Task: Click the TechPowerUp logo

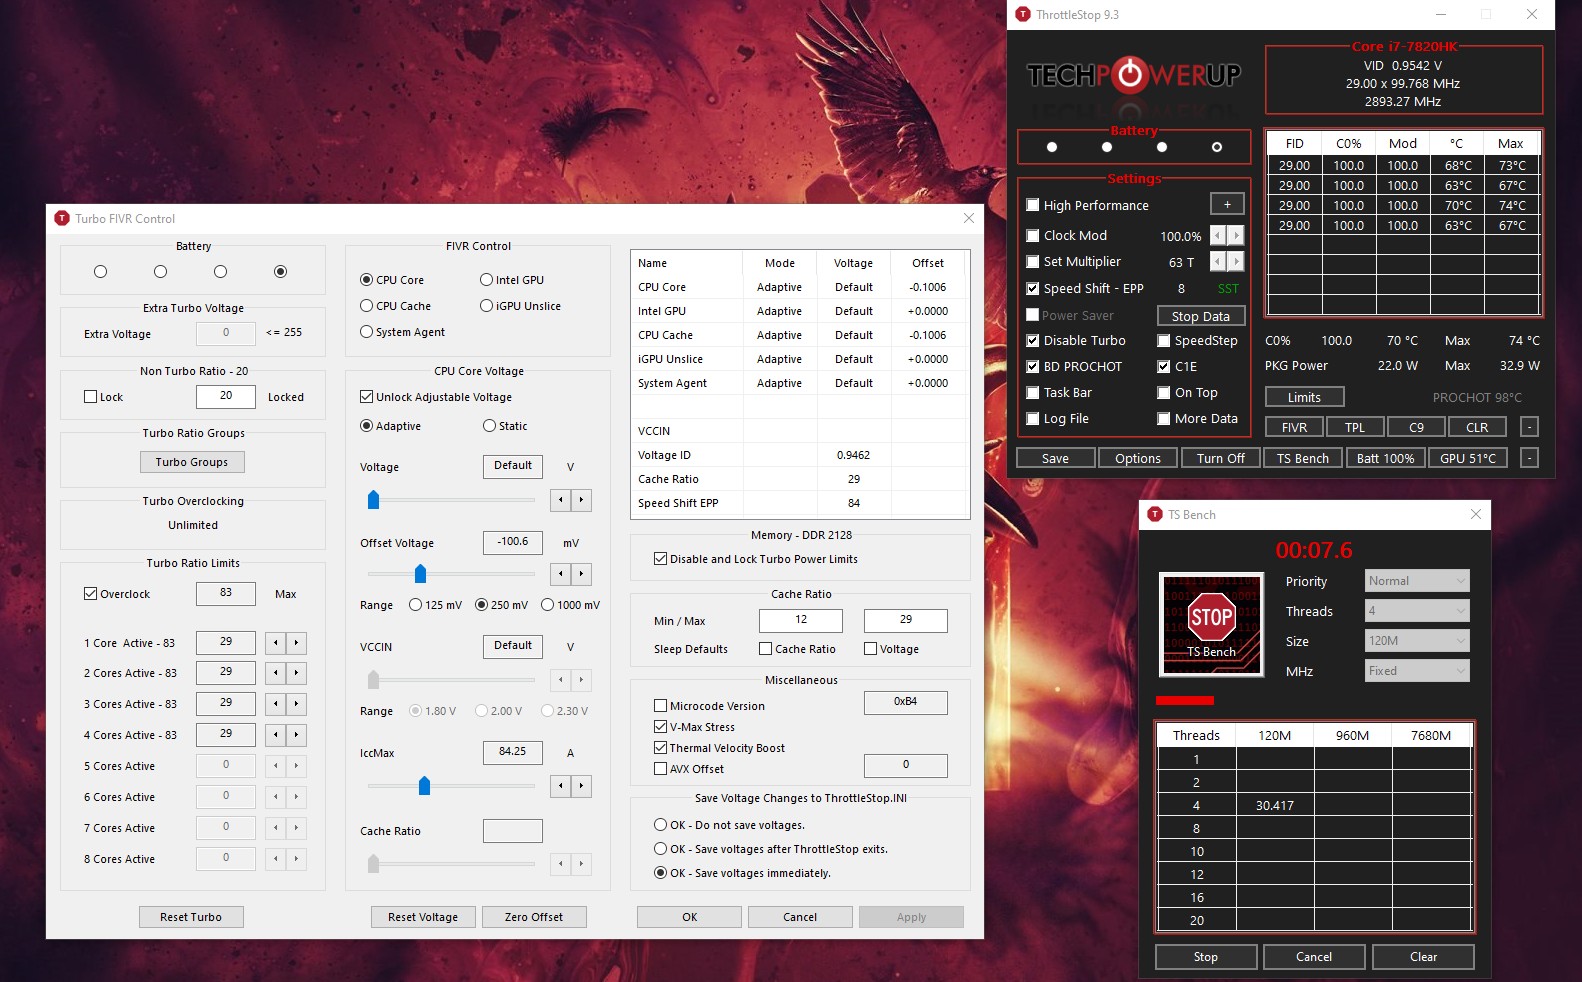Action: (1133, 75)
